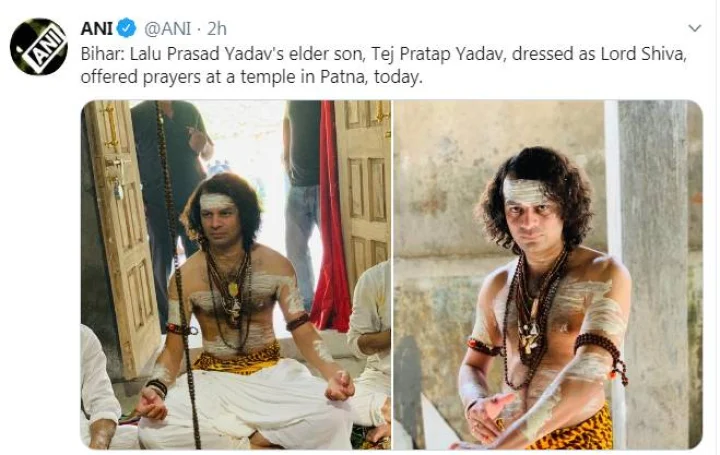Open the tweet via the 2h timestamp
Screen dimensions: 720x455
coord(217,28)
